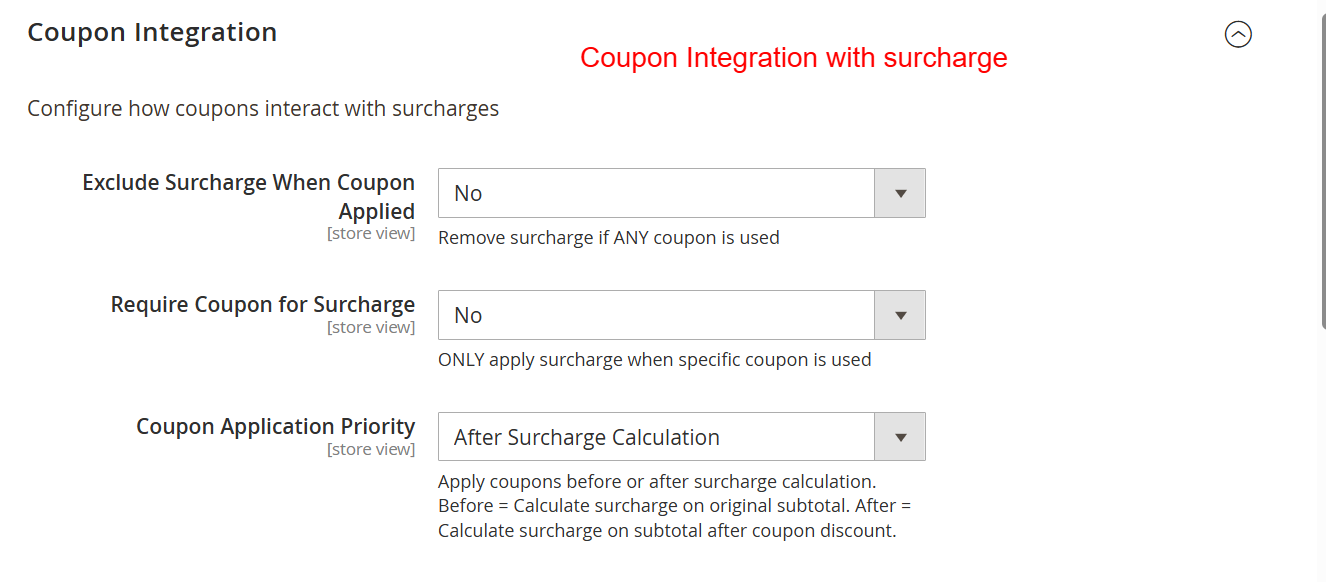The image size is (1326, 582).
Task: Click the Require Coupon for Surcharge label
Action: point(262,304)
